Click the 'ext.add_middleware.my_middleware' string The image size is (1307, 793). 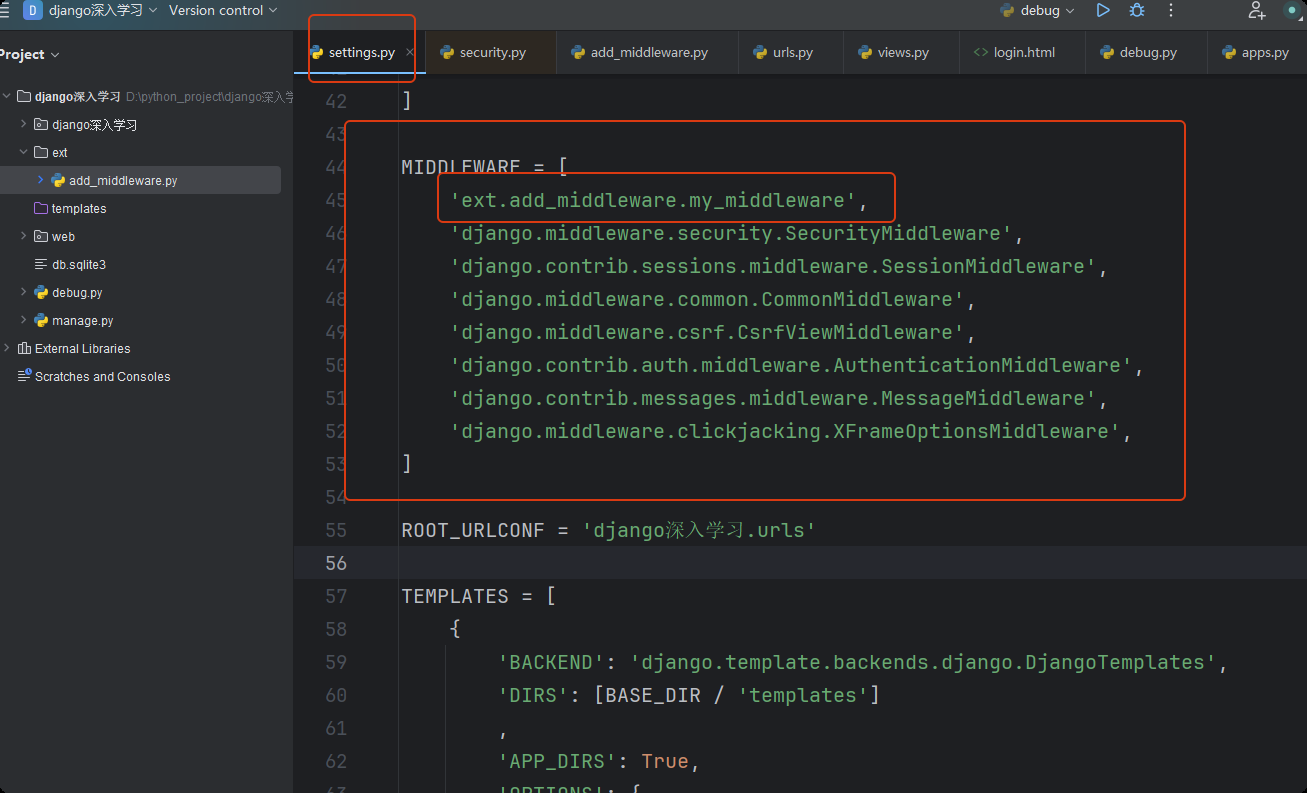[x=653, y=200]
